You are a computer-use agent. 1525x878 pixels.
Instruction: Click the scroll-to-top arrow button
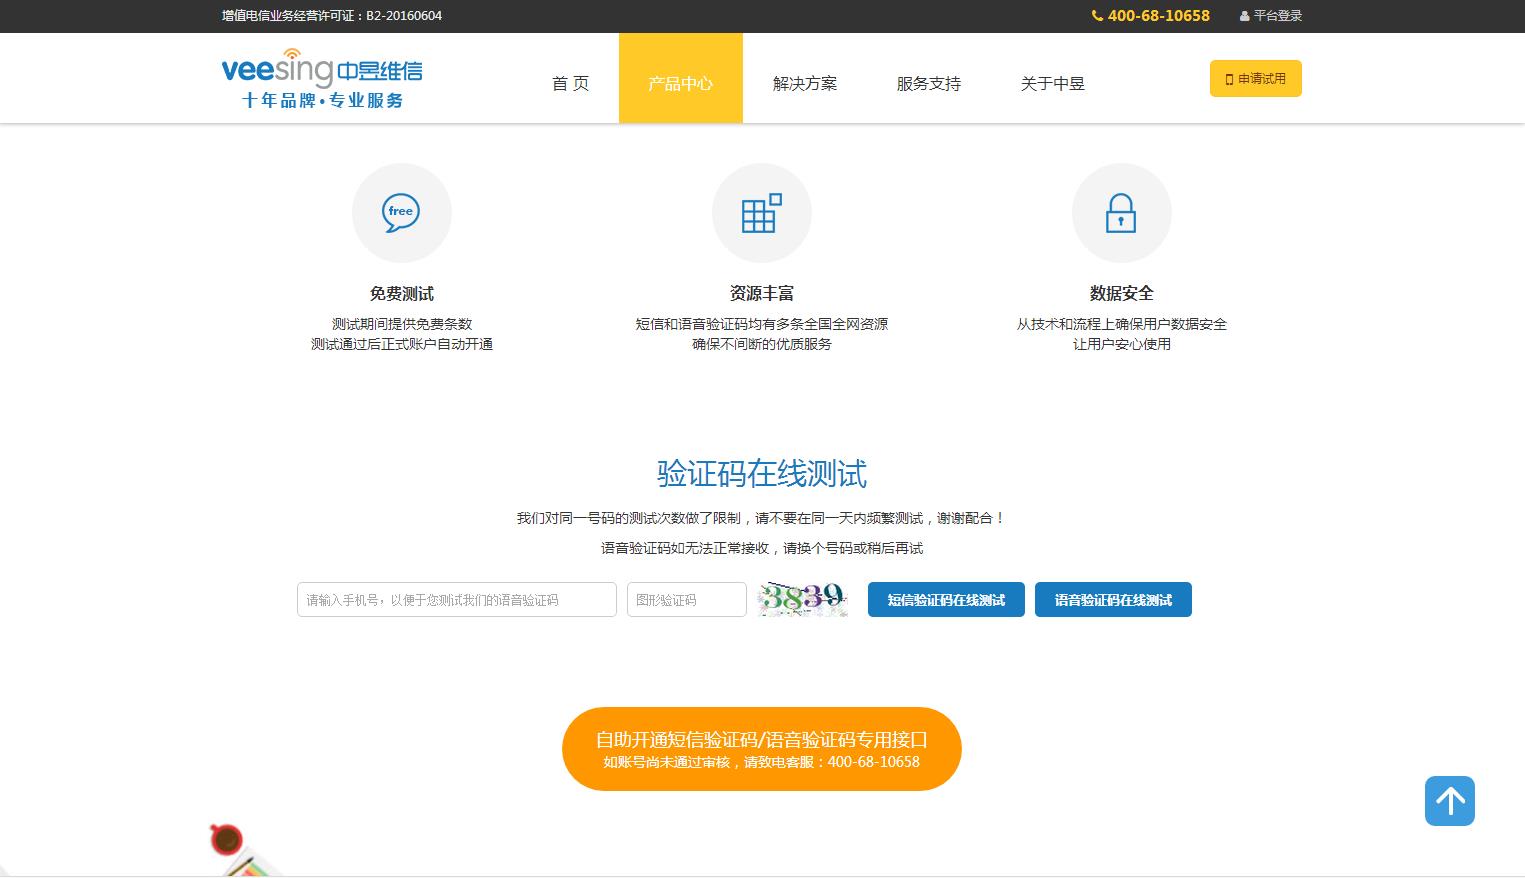pyautogui.click(x=1449, y=801)
